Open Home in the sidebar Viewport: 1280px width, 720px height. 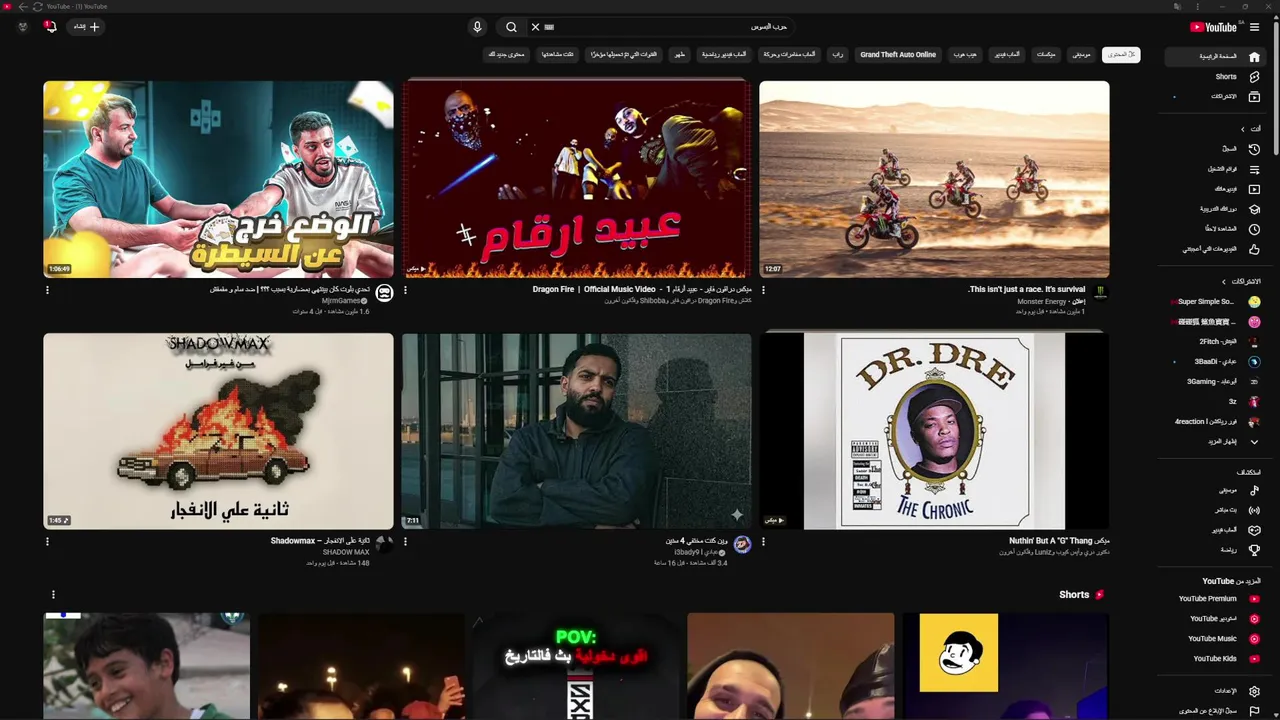click(1215, 56)
